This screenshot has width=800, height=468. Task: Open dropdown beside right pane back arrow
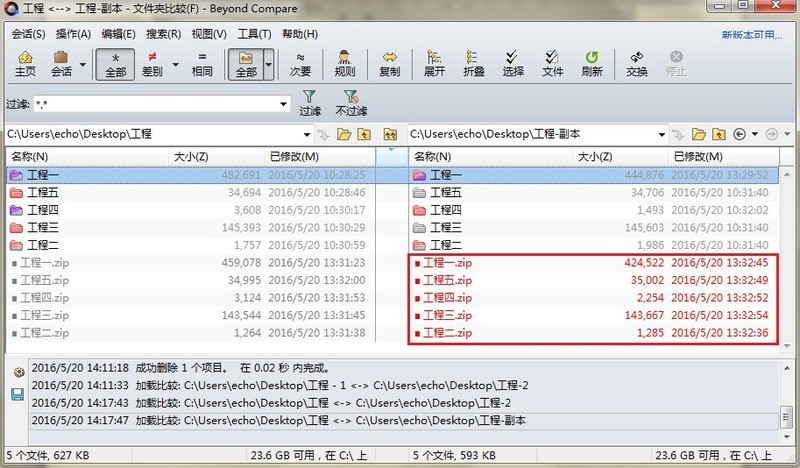[755, 134]
